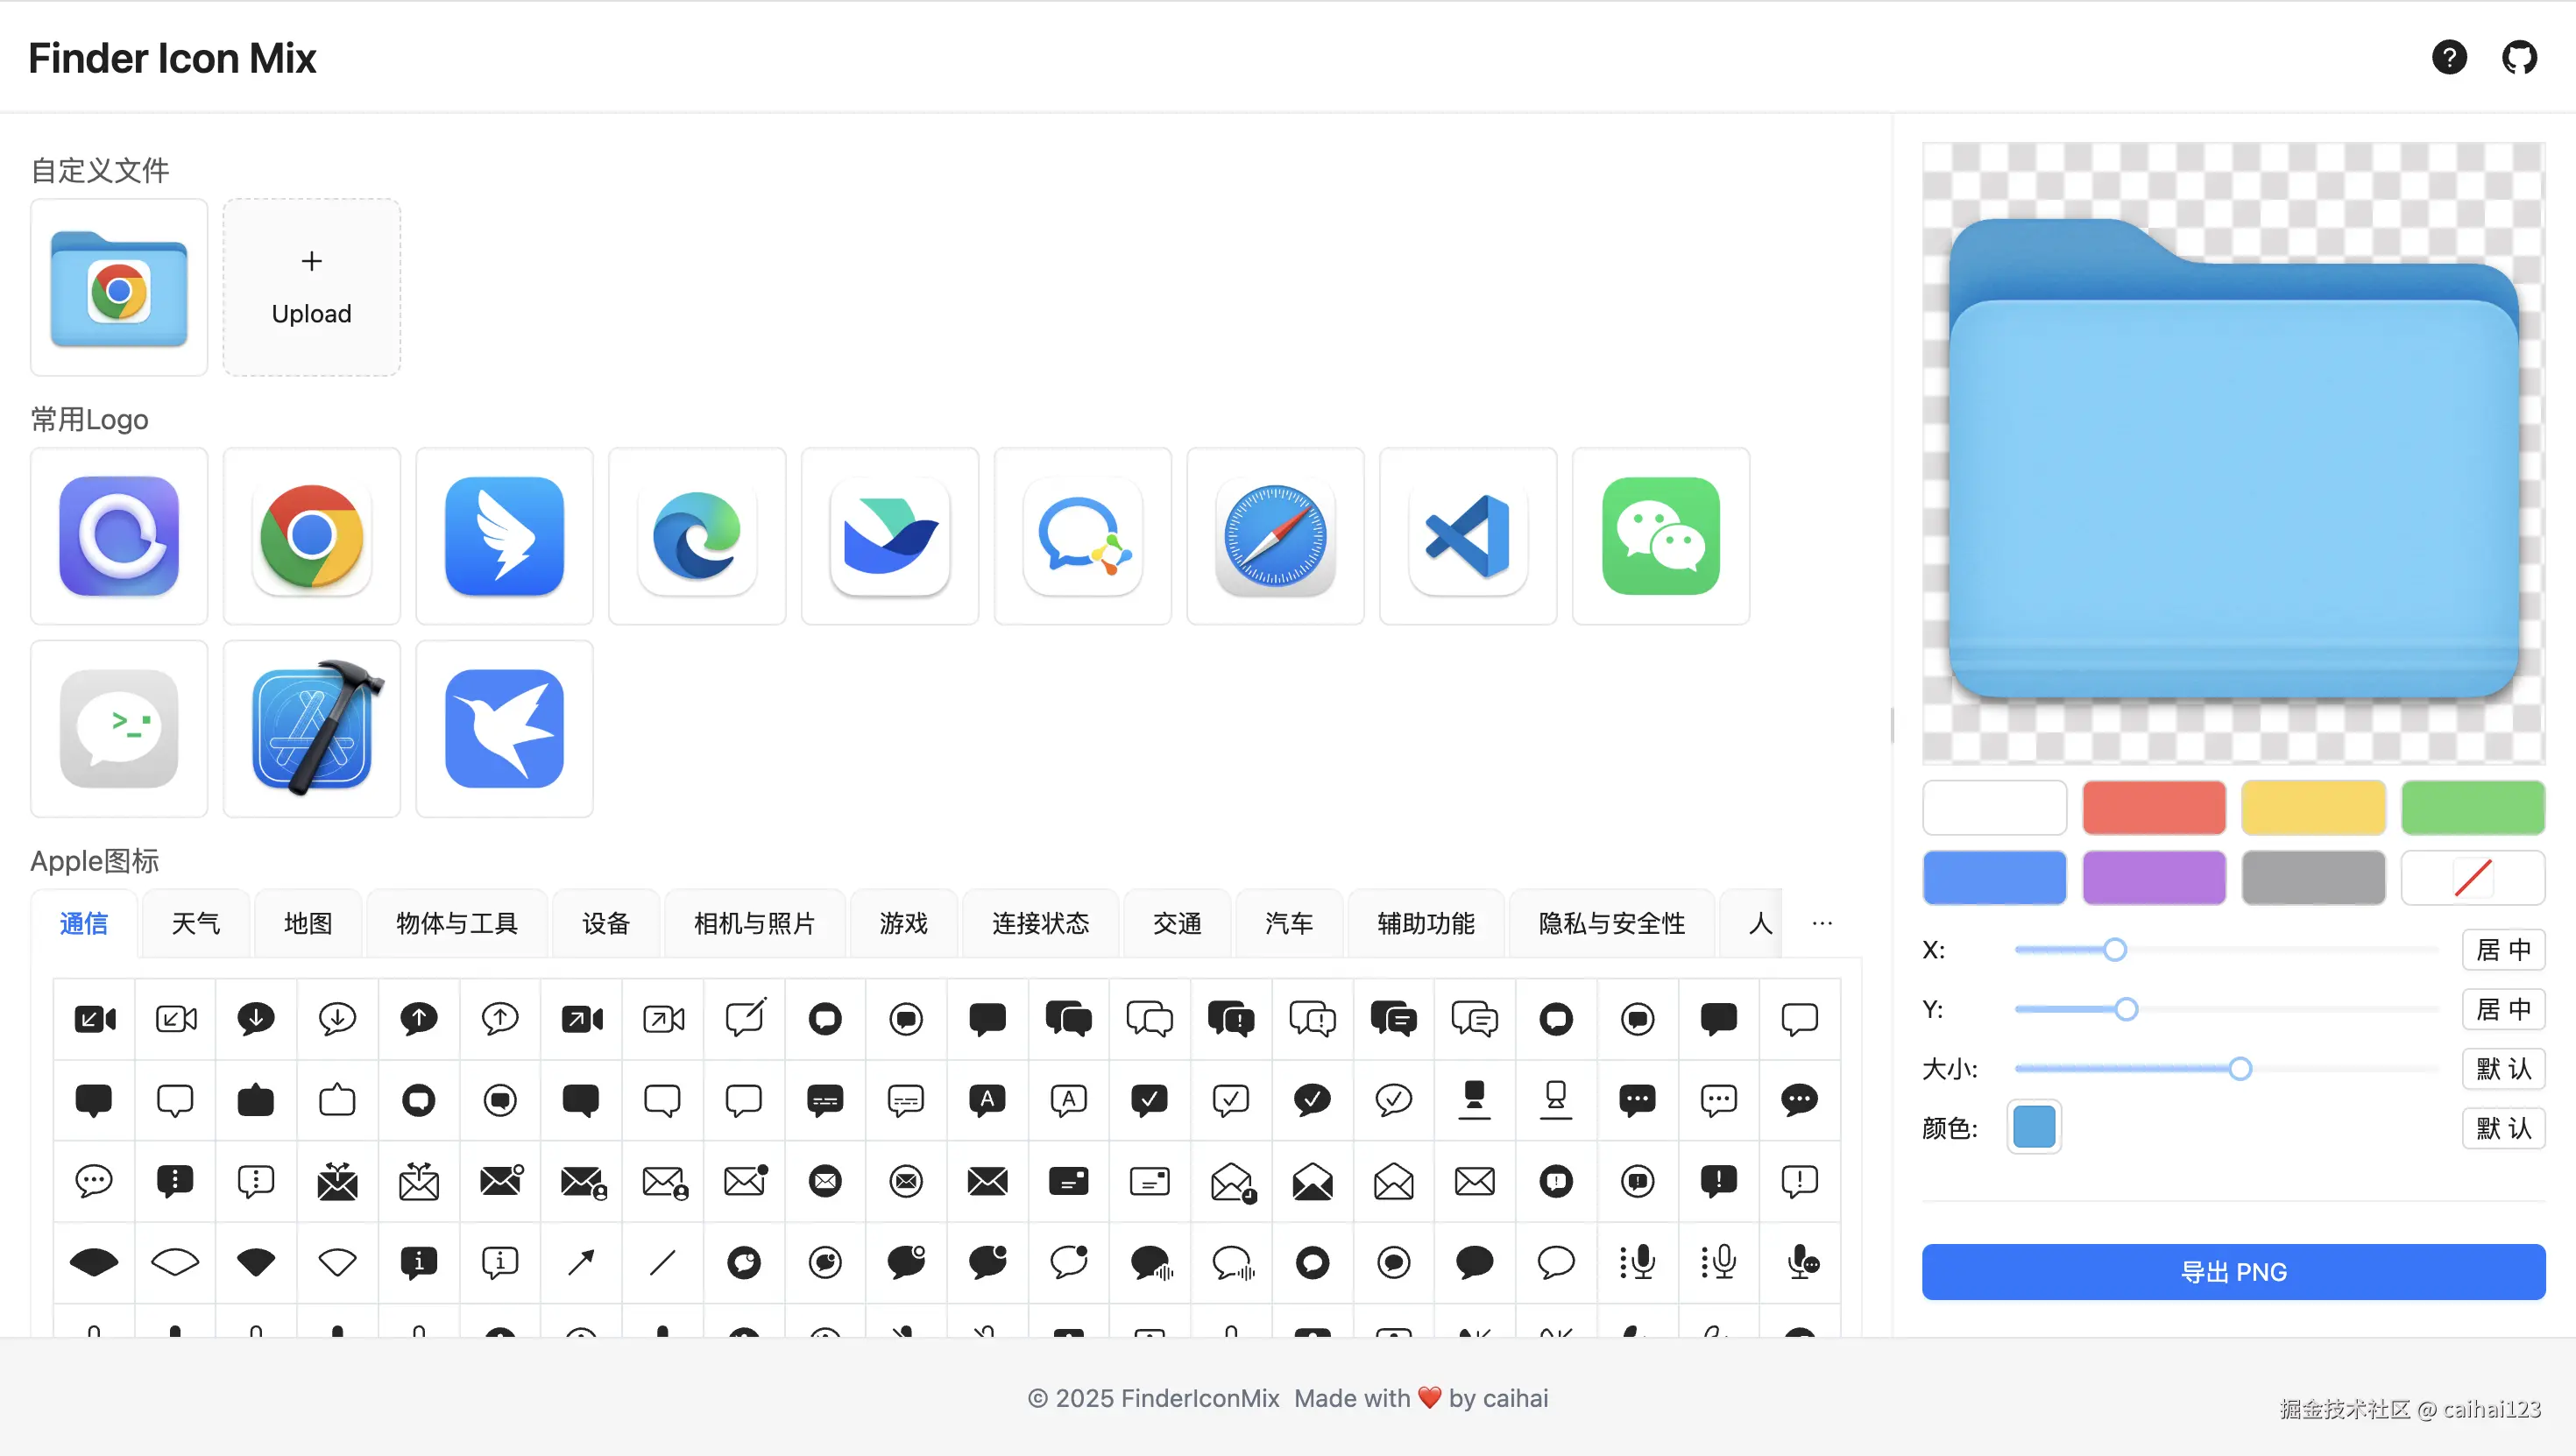Image resolution: width=2576 pixels, height=1456 pixels.
Task: Show more icon categories via the ellipsis
Action: tap(1822, 923)
